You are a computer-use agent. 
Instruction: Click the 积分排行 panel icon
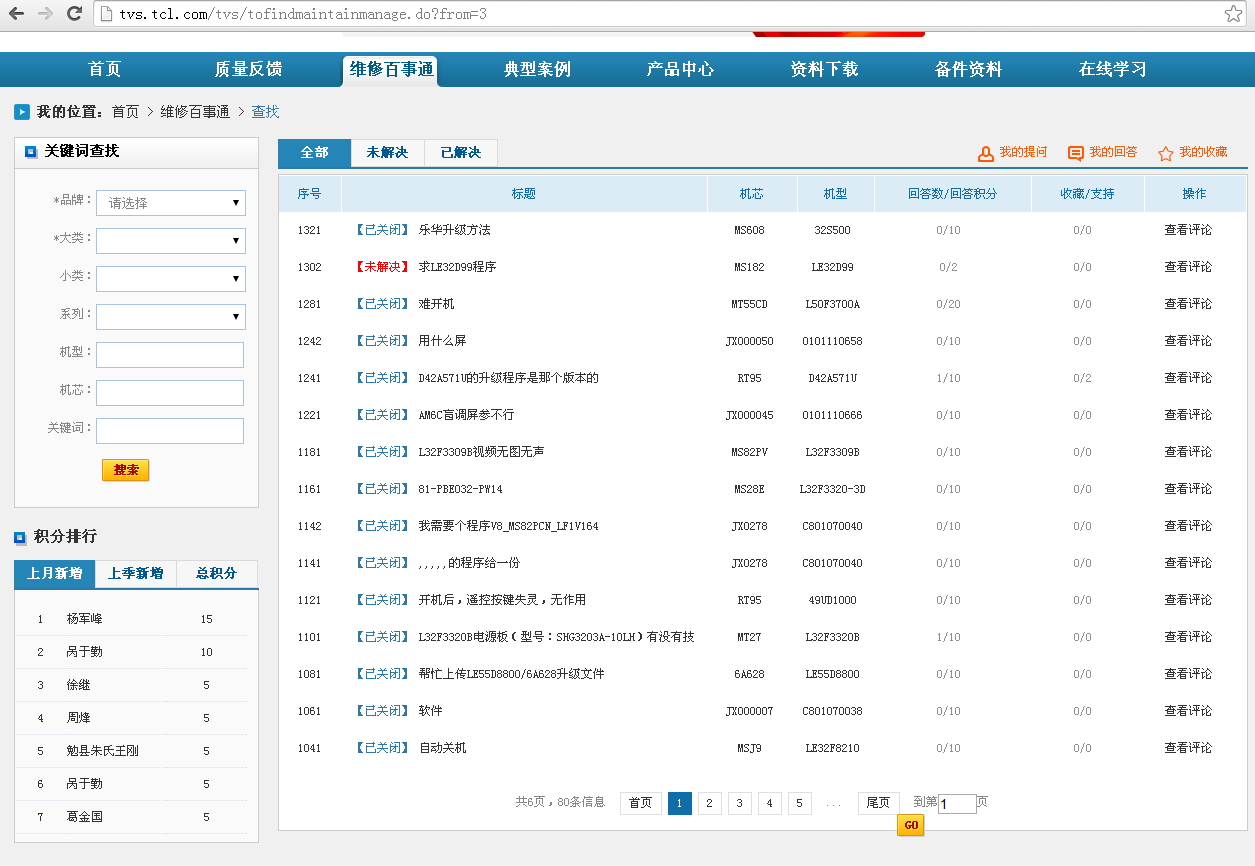pyautogui.click(x=20, y=538)
